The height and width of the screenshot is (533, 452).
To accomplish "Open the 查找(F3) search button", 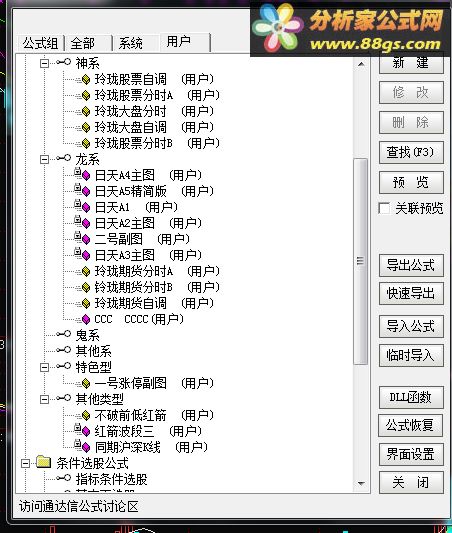I will pyautogui.click(x=411, y=153).
